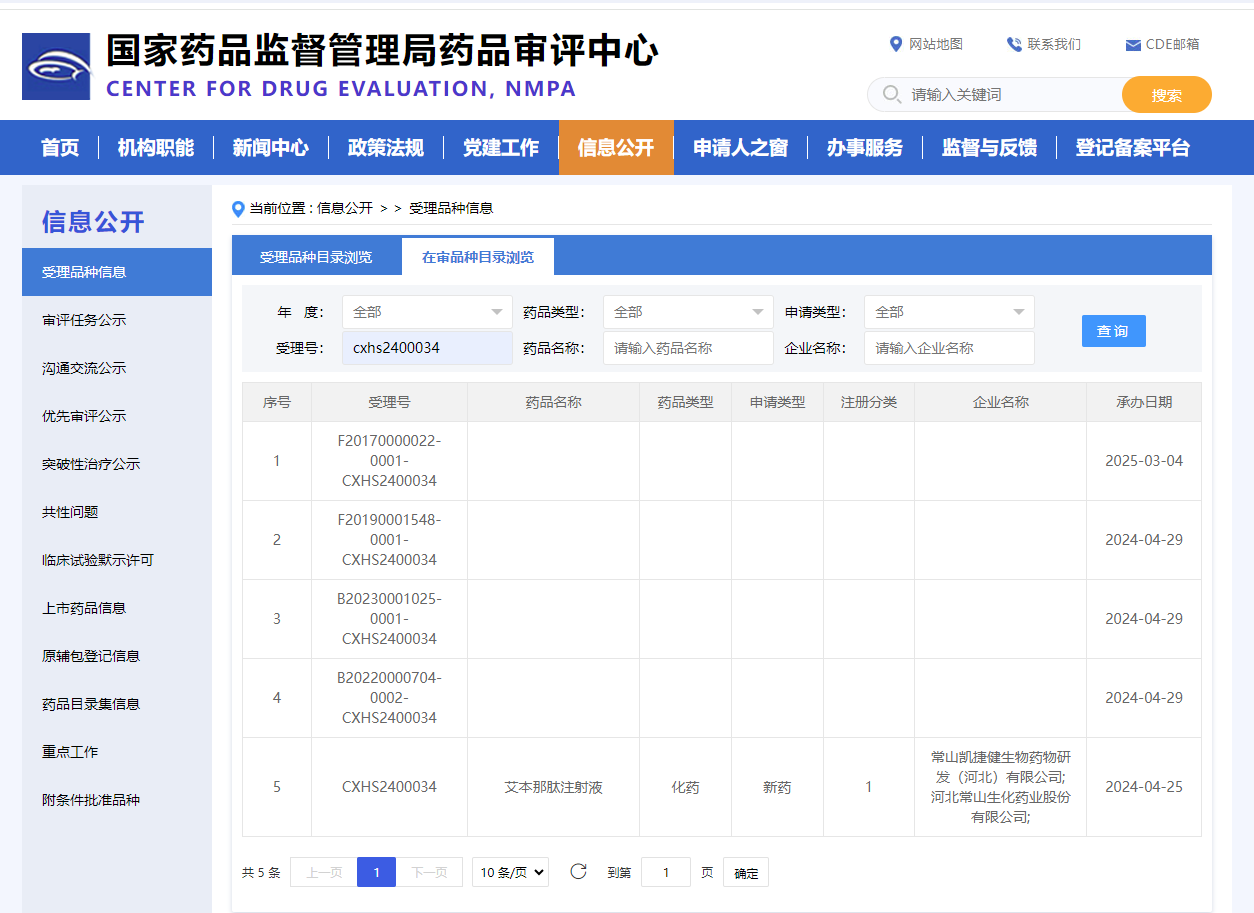This screenshot has height=913, width=1254.
Task: Click the orange 搜索 search button
Action: tap(1166, 95)
